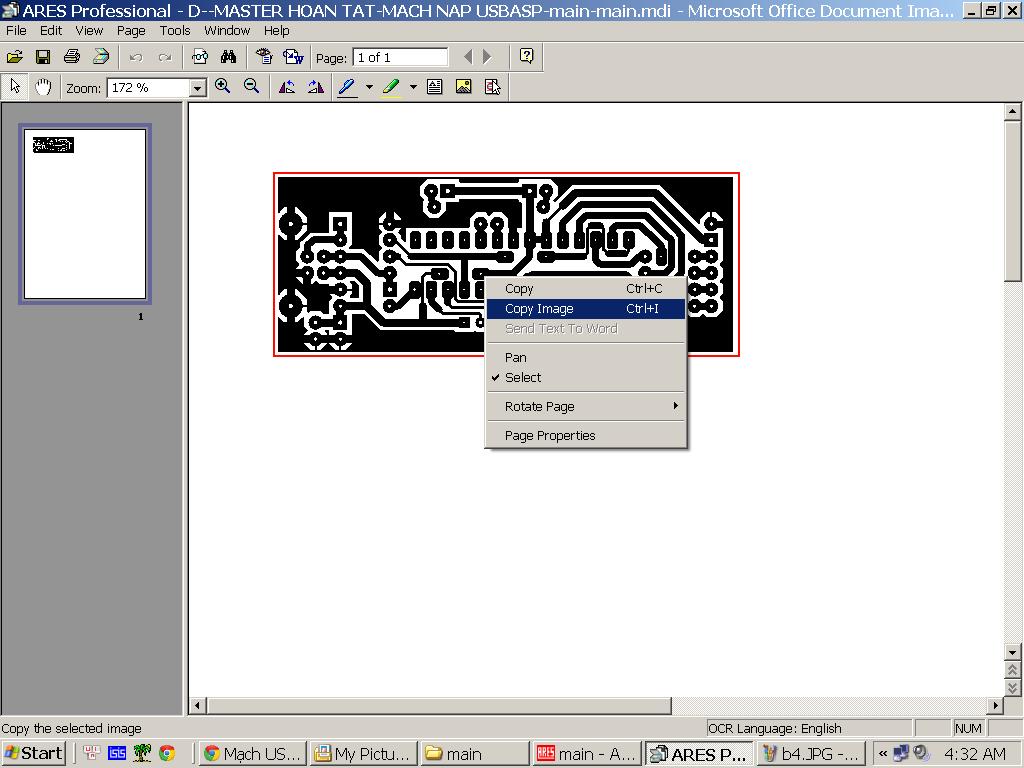Click the vertical scrollbar down arrow
This screenshot has width=1024, height=768.
pos(1012,652)
